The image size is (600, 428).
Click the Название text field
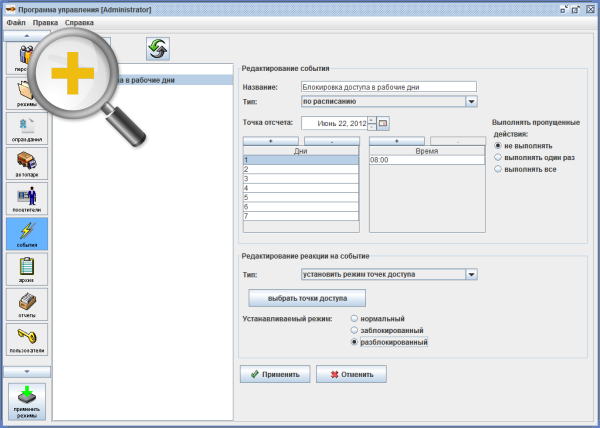click(x=388, y=87)
